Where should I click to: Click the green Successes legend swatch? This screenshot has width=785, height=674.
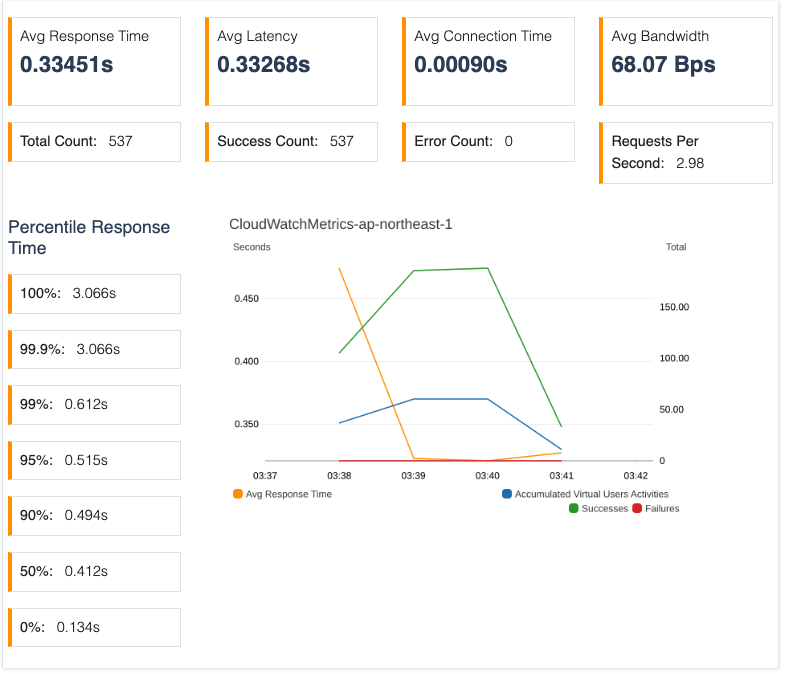[x=574, y=509]
